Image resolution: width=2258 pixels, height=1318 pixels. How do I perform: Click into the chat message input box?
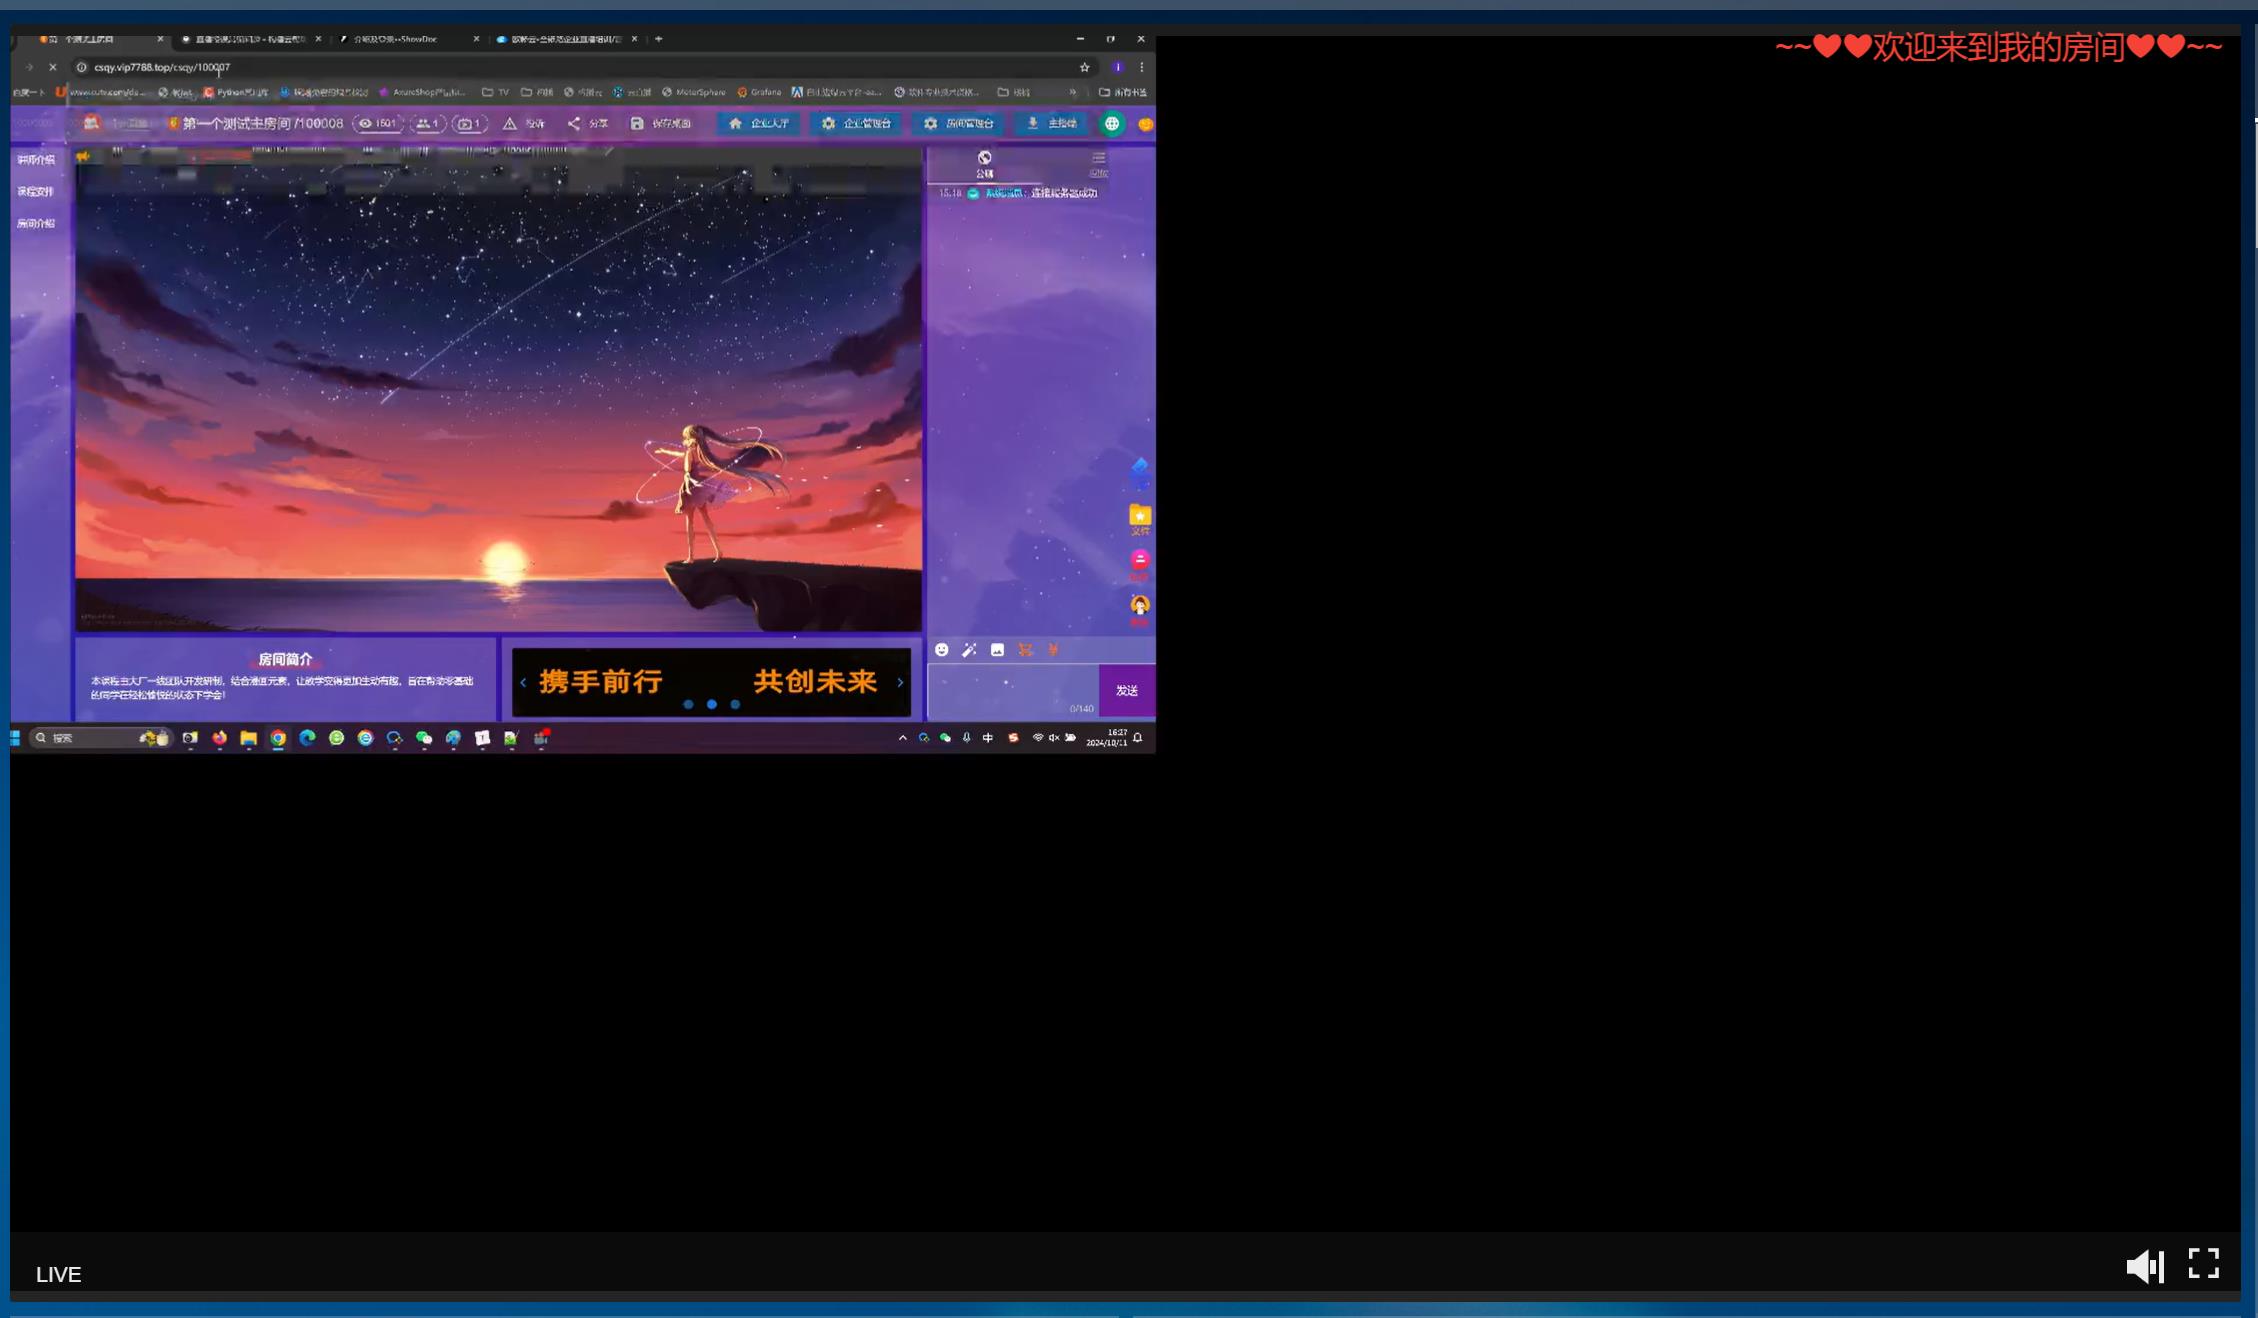tap(1012, 691)
